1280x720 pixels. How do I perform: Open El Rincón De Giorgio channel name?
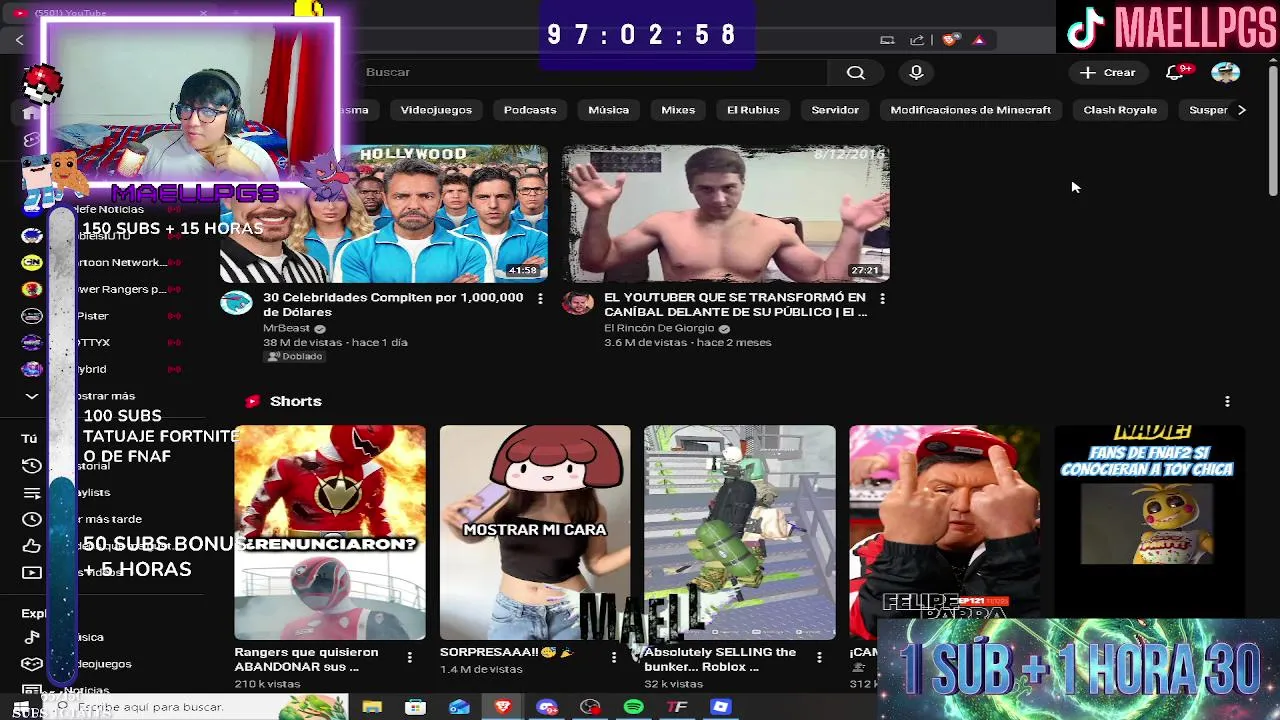click(x=659, y=328)
